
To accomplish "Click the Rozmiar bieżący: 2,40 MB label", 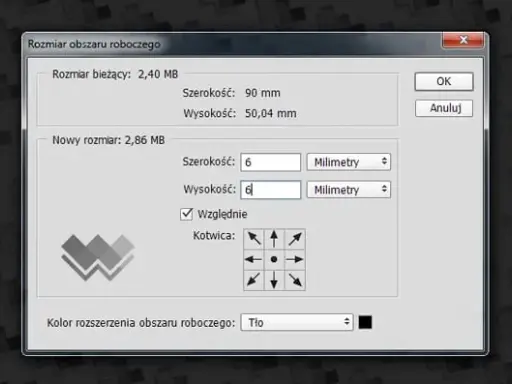I will point(115,74).
